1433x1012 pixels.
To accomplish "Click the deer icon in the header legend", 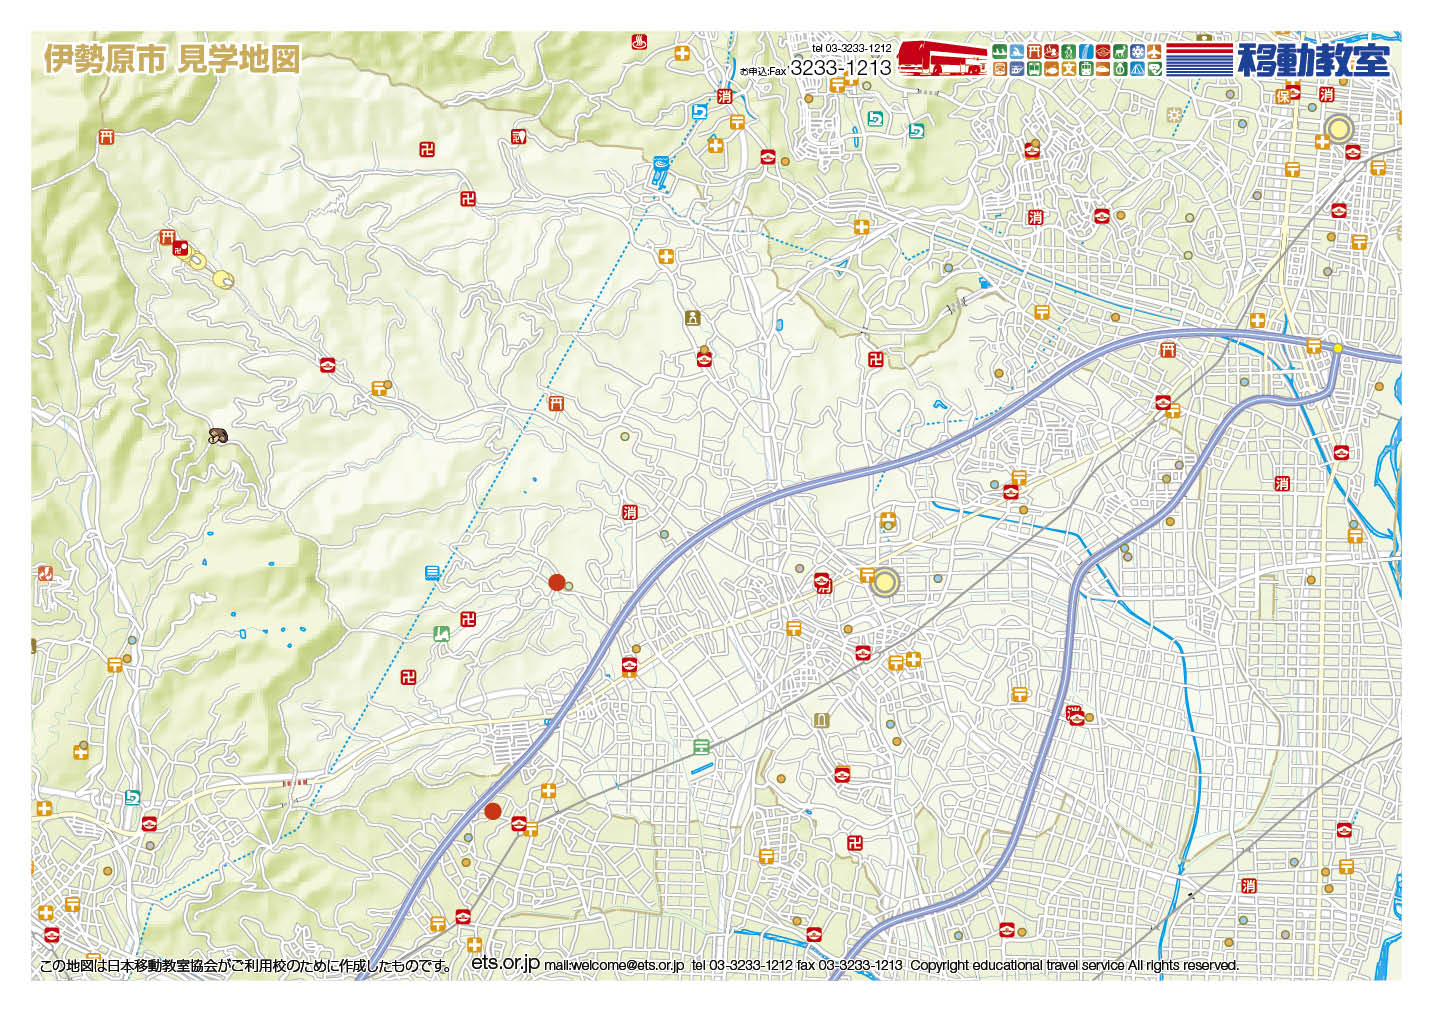I will click(x=1120, y=51).
